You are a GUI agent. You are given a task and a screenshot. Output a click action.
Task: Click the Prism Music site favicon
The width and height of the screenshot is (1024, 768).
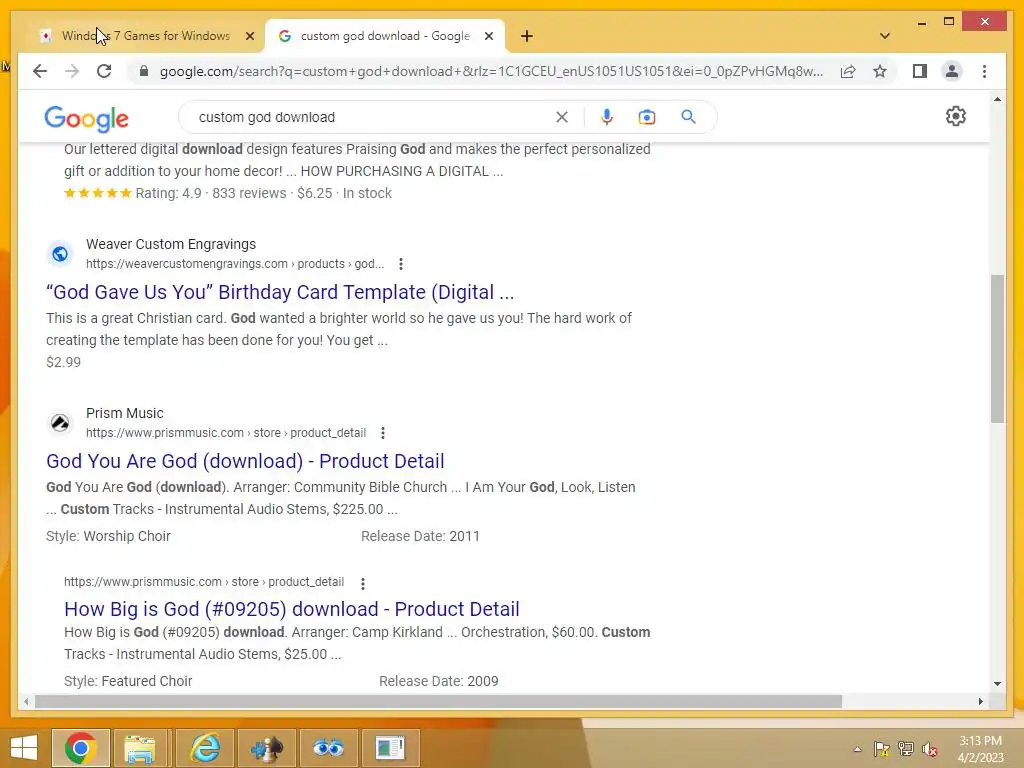[x=60, y=423]
